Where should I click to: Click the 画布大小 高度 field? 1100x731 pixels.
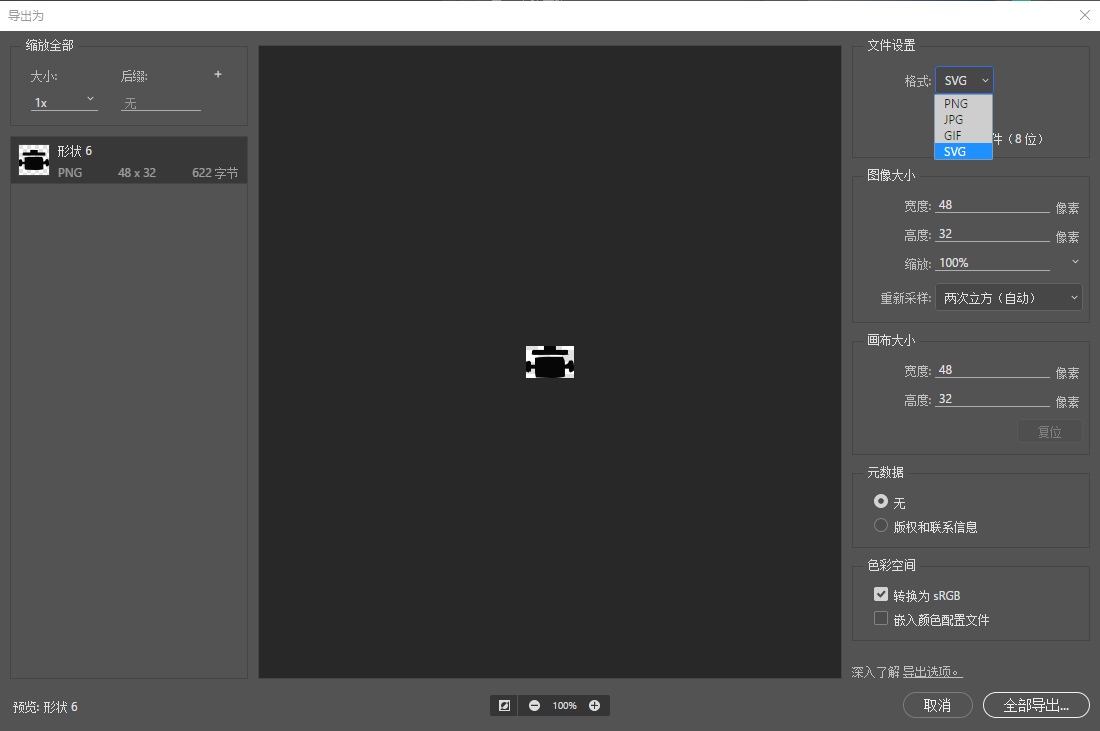pyautogui.click(x=993, y=398)
